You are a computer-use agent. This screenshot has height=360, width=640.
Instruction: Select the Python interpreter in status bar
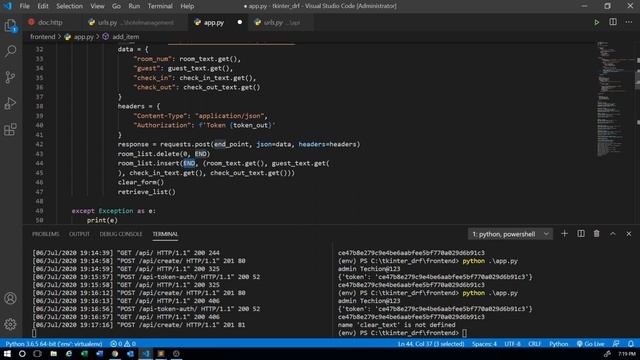(53, 344)
